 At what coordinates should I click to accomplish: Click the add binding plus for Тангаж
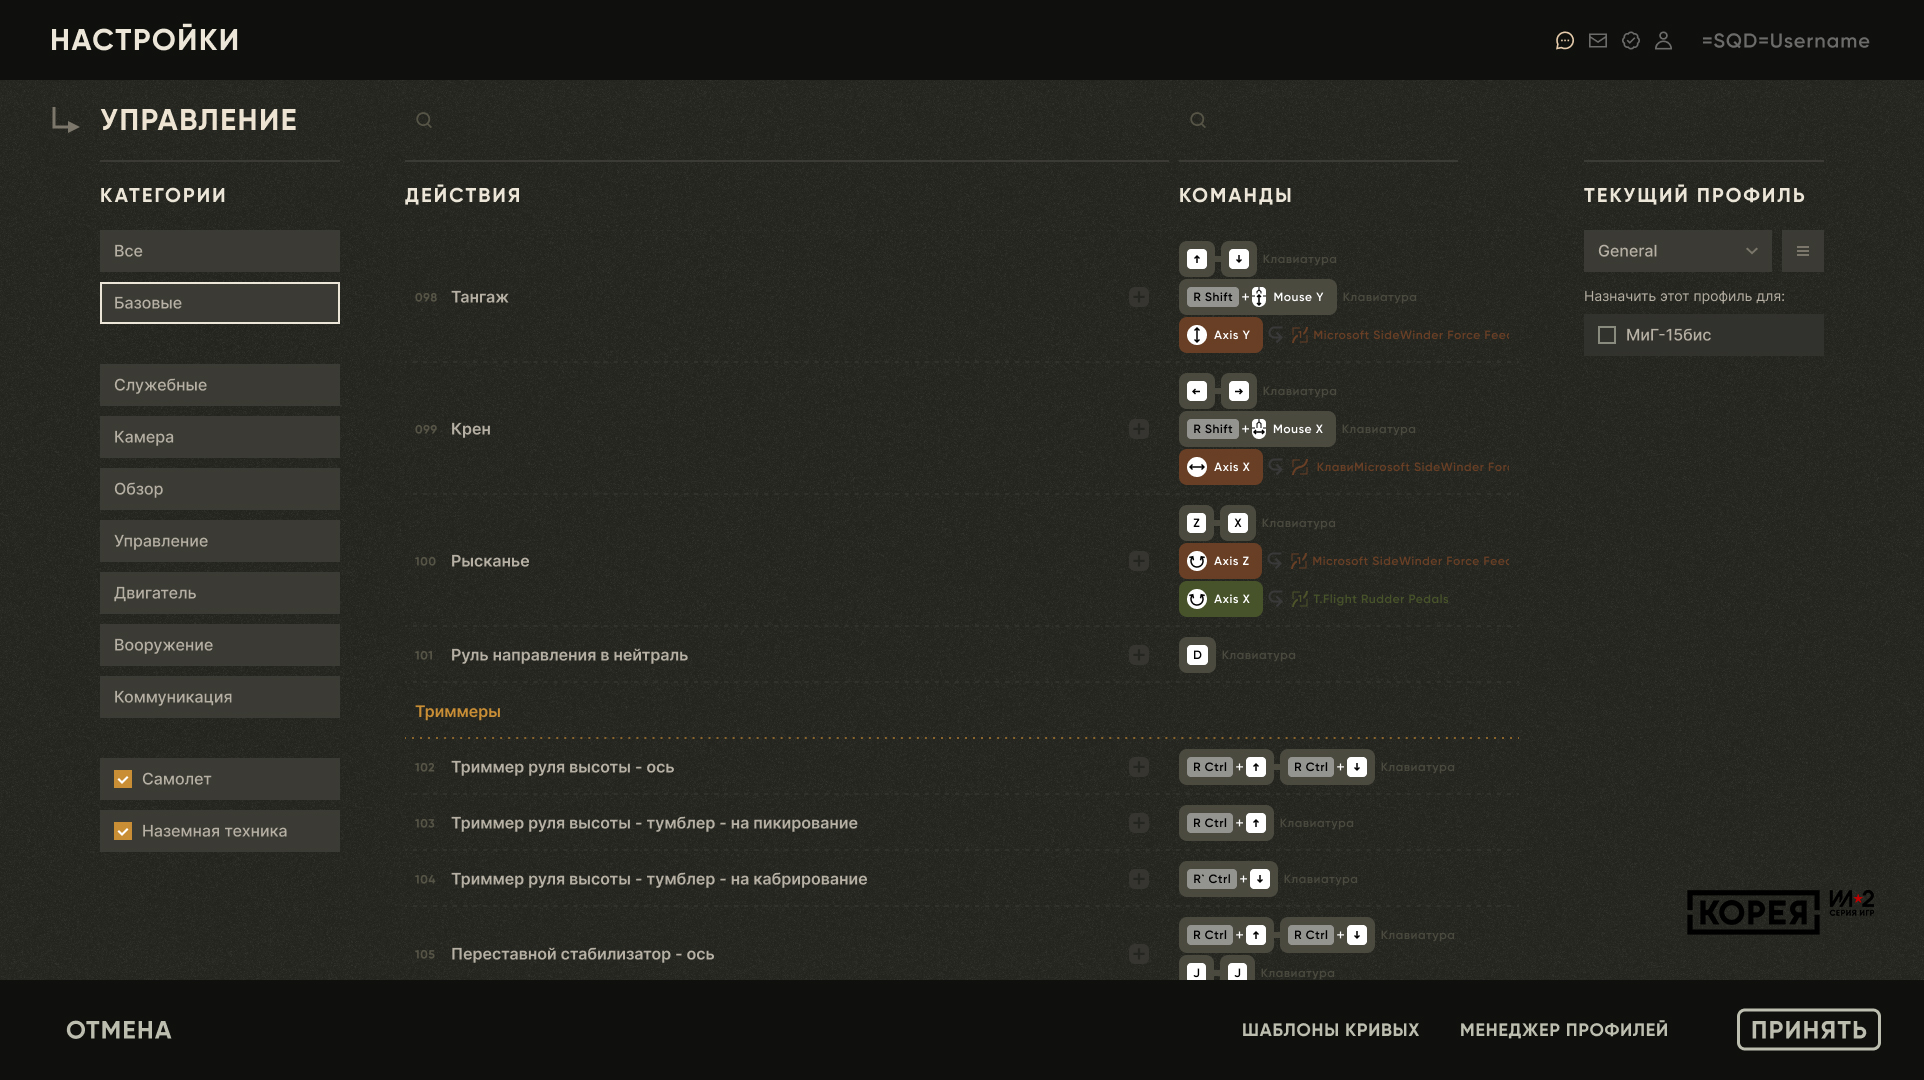tap(1139, 297)
